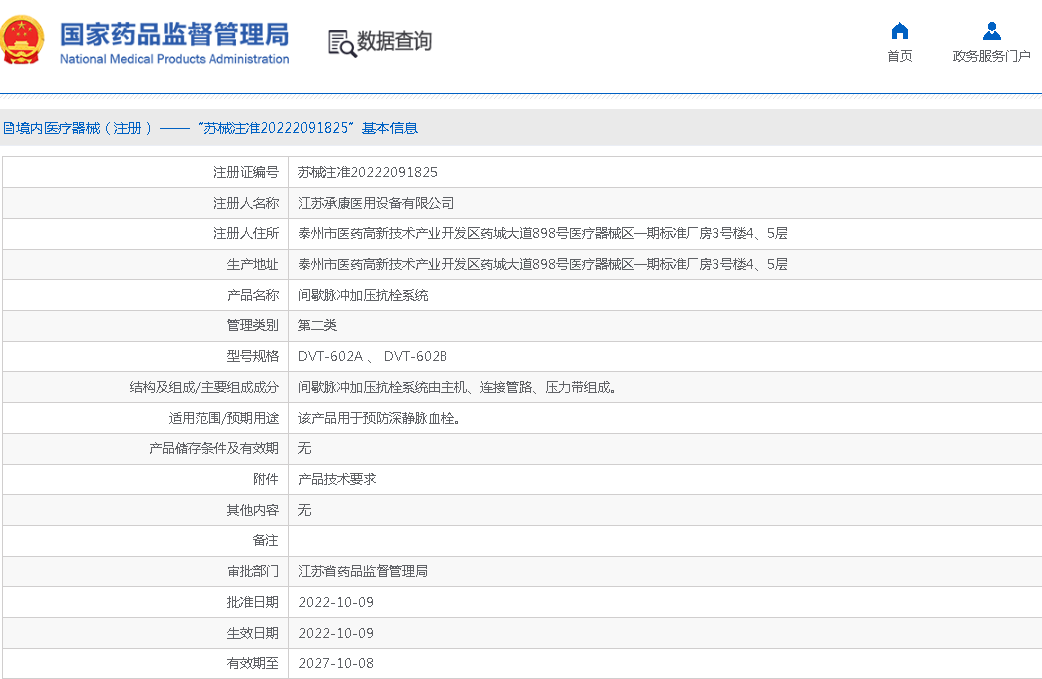Click the 境内医疗器械（注册）基本信息 heading
Screen dimensions: 1042x679
[210, 128]
